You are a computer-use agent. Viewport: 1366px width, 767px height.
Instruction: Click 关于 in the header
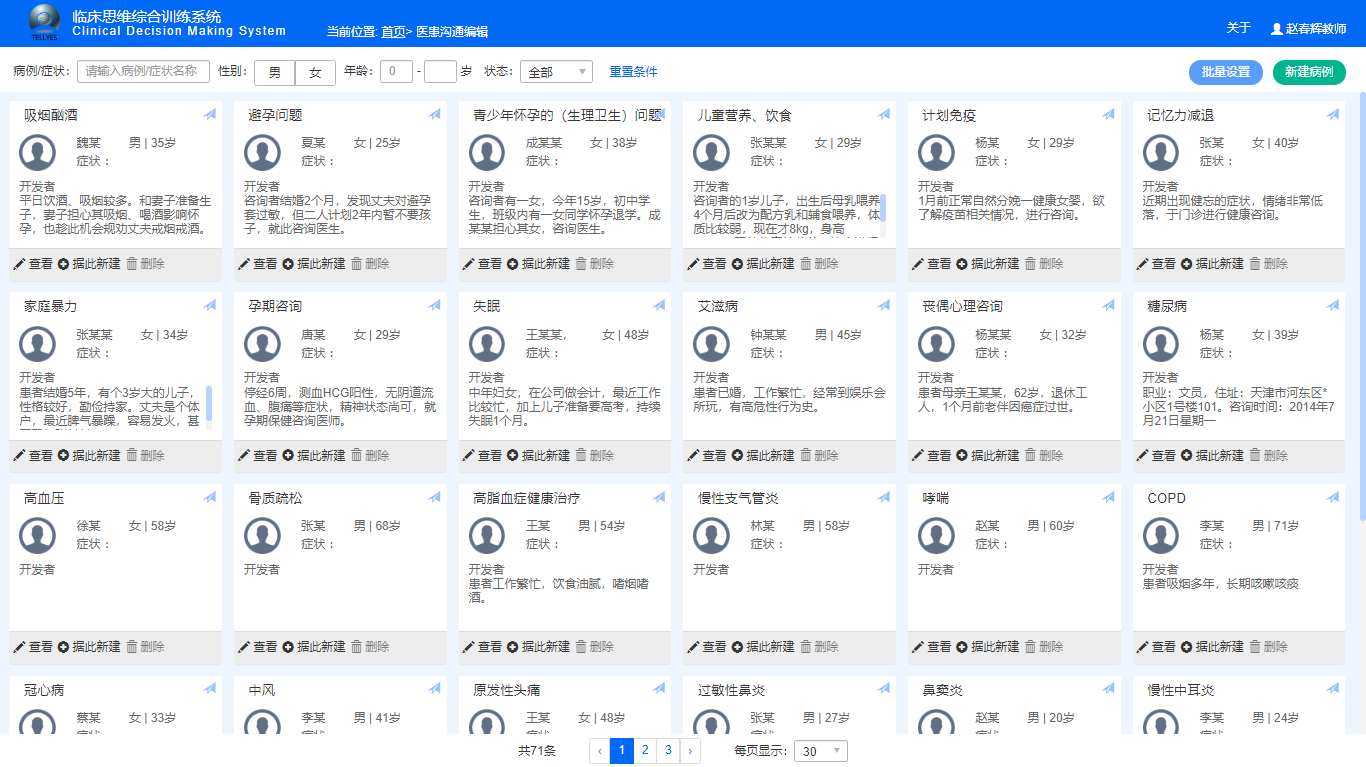(1239, 28)
